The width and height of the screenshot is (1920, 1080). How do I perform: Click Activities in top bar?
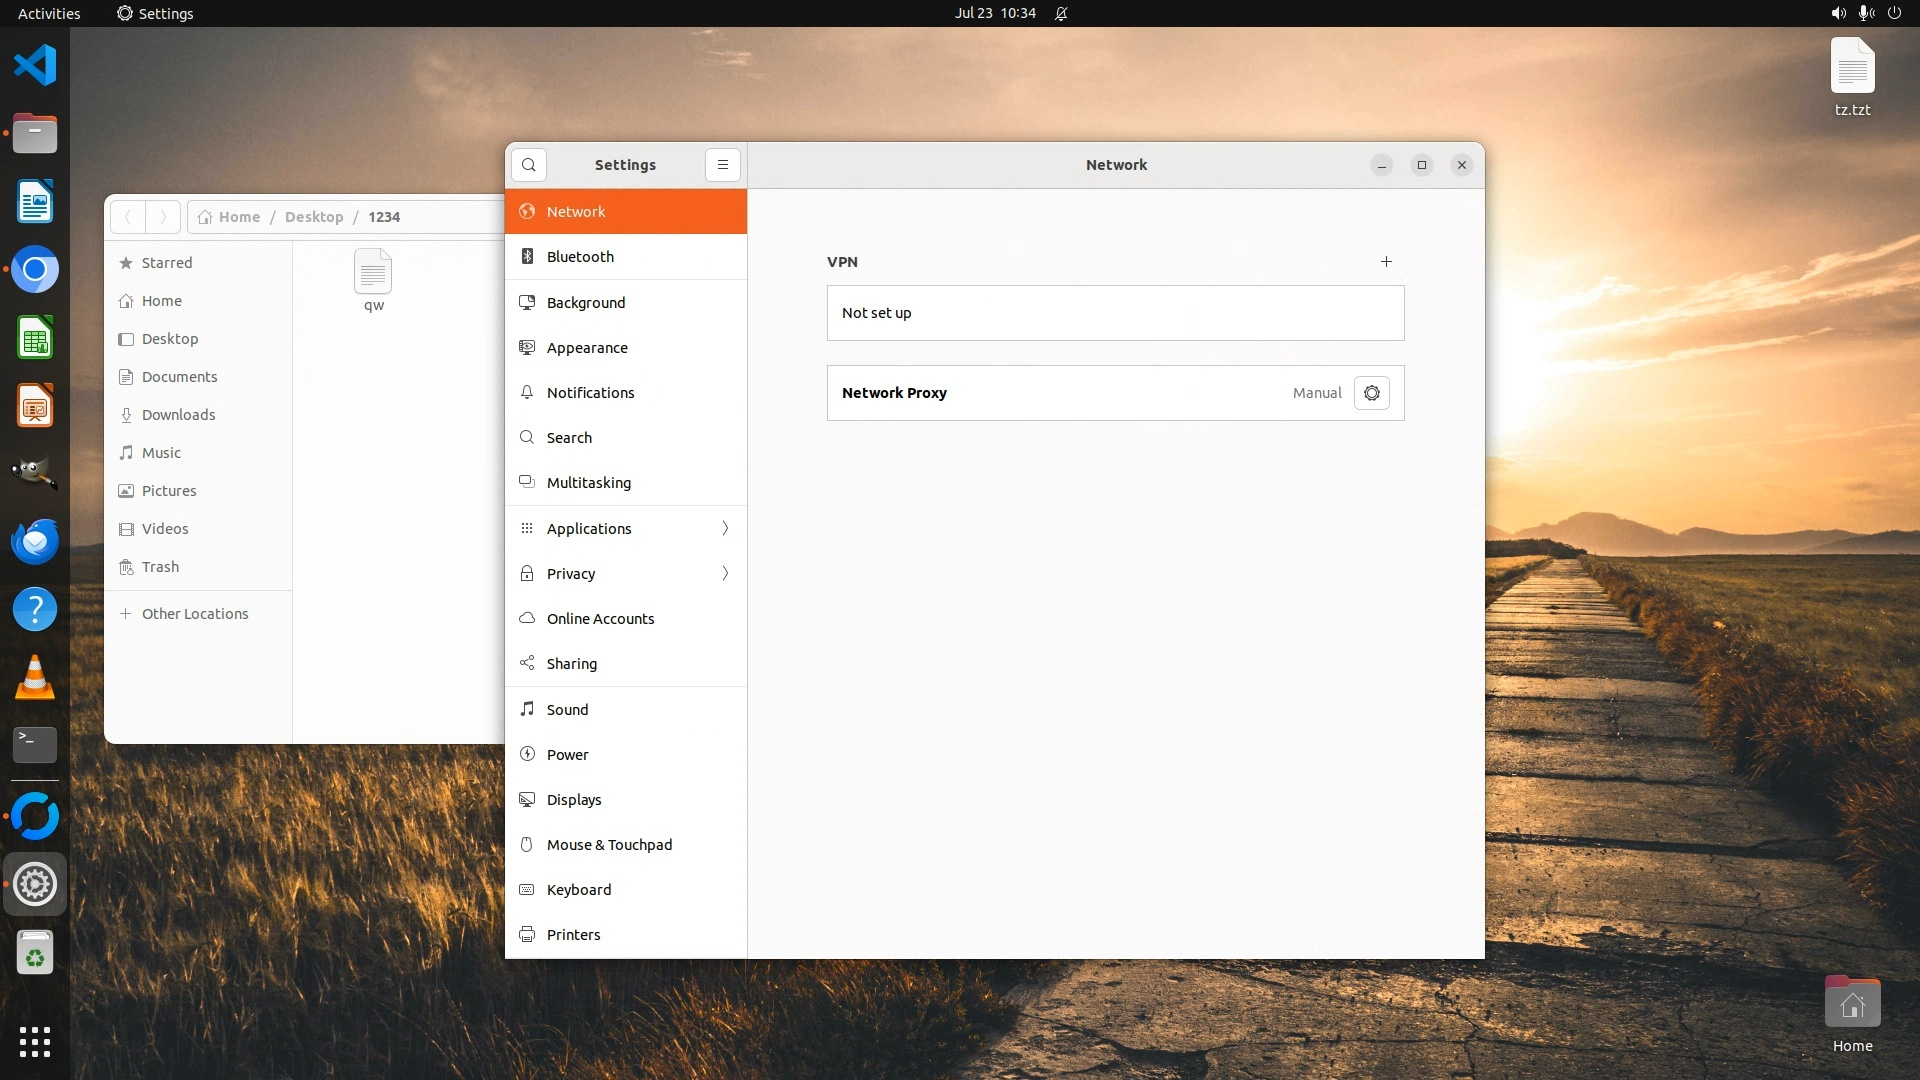pos(49,13)
